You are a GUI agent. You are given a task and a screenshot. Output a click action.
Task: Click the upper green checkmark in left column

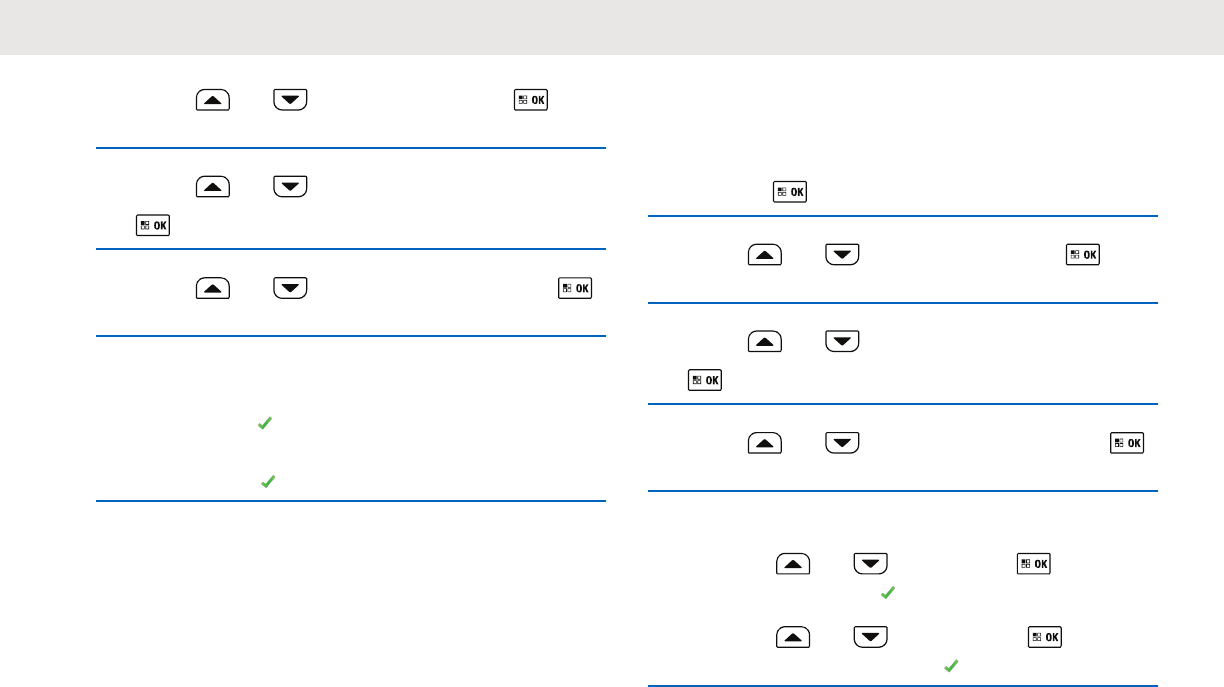(265, 424)
